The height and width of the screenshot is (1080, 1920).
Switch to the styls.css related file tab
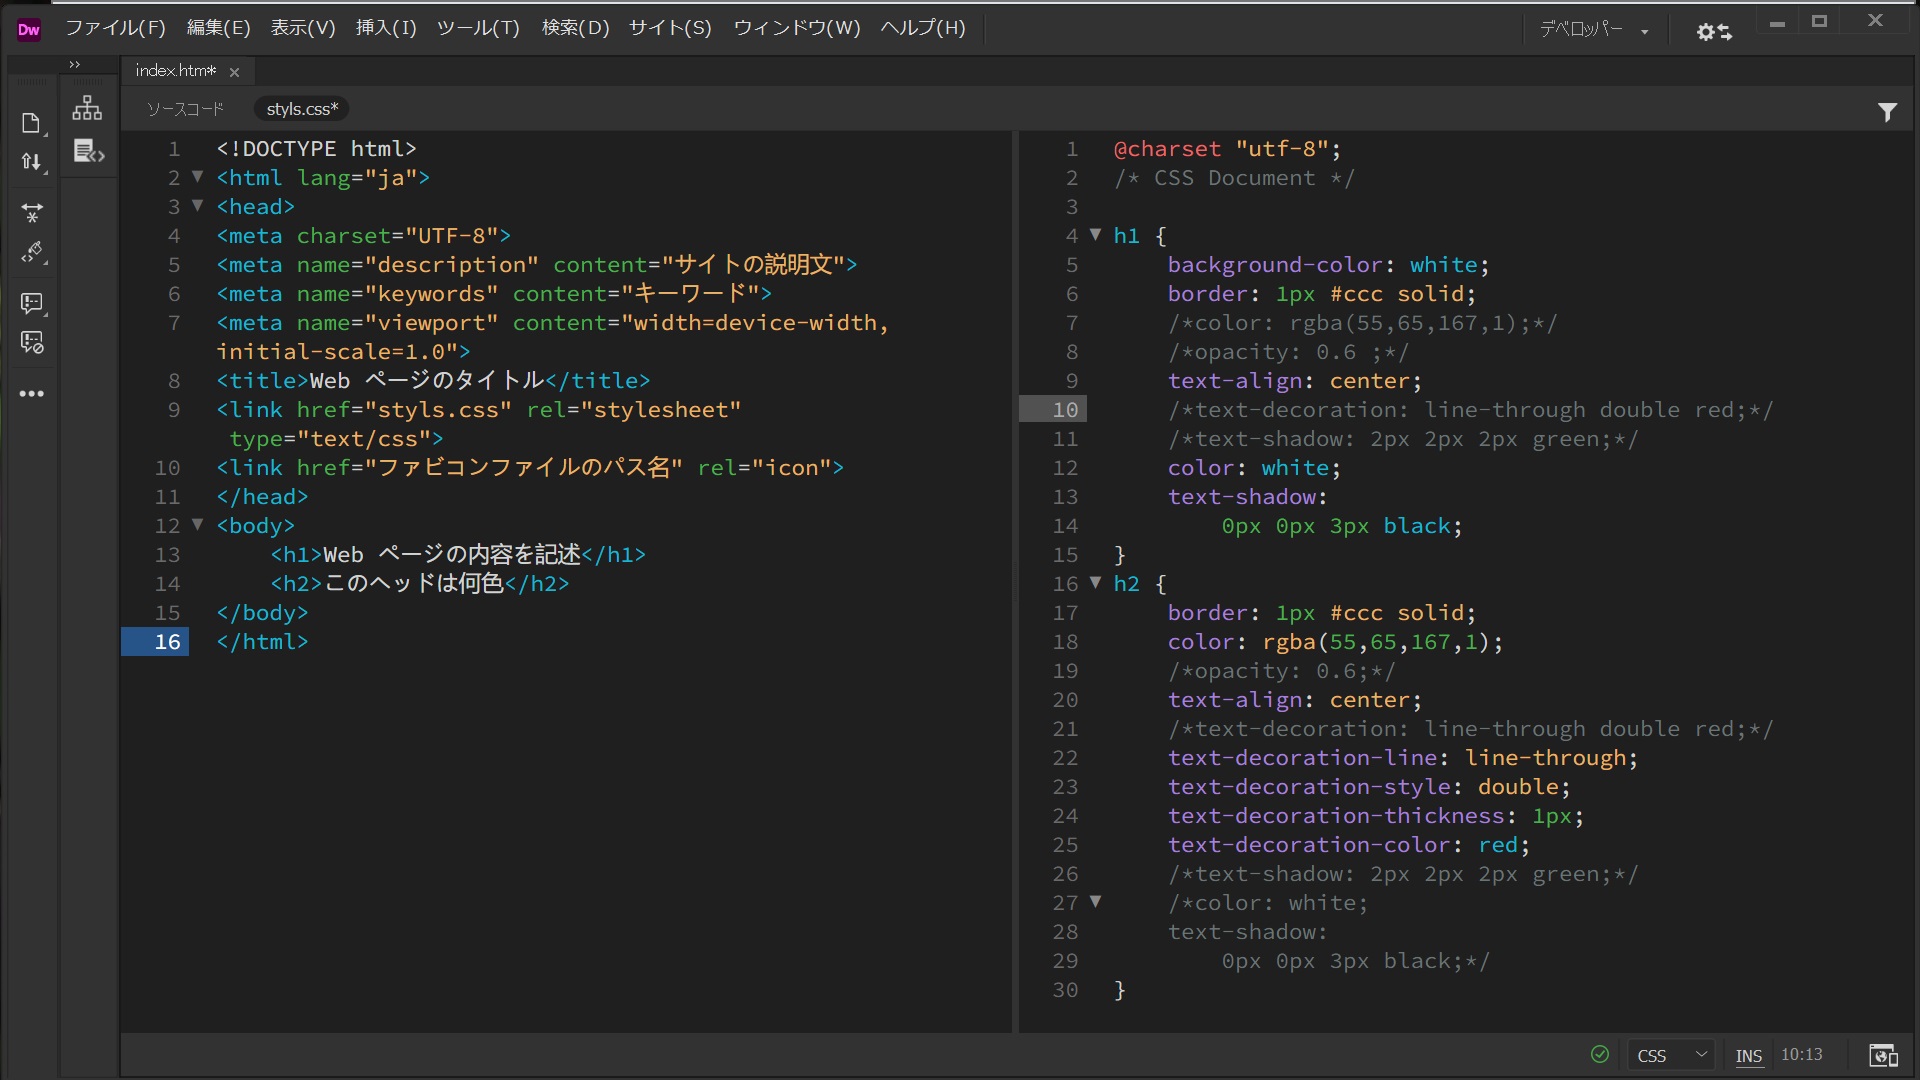(302, 109)
